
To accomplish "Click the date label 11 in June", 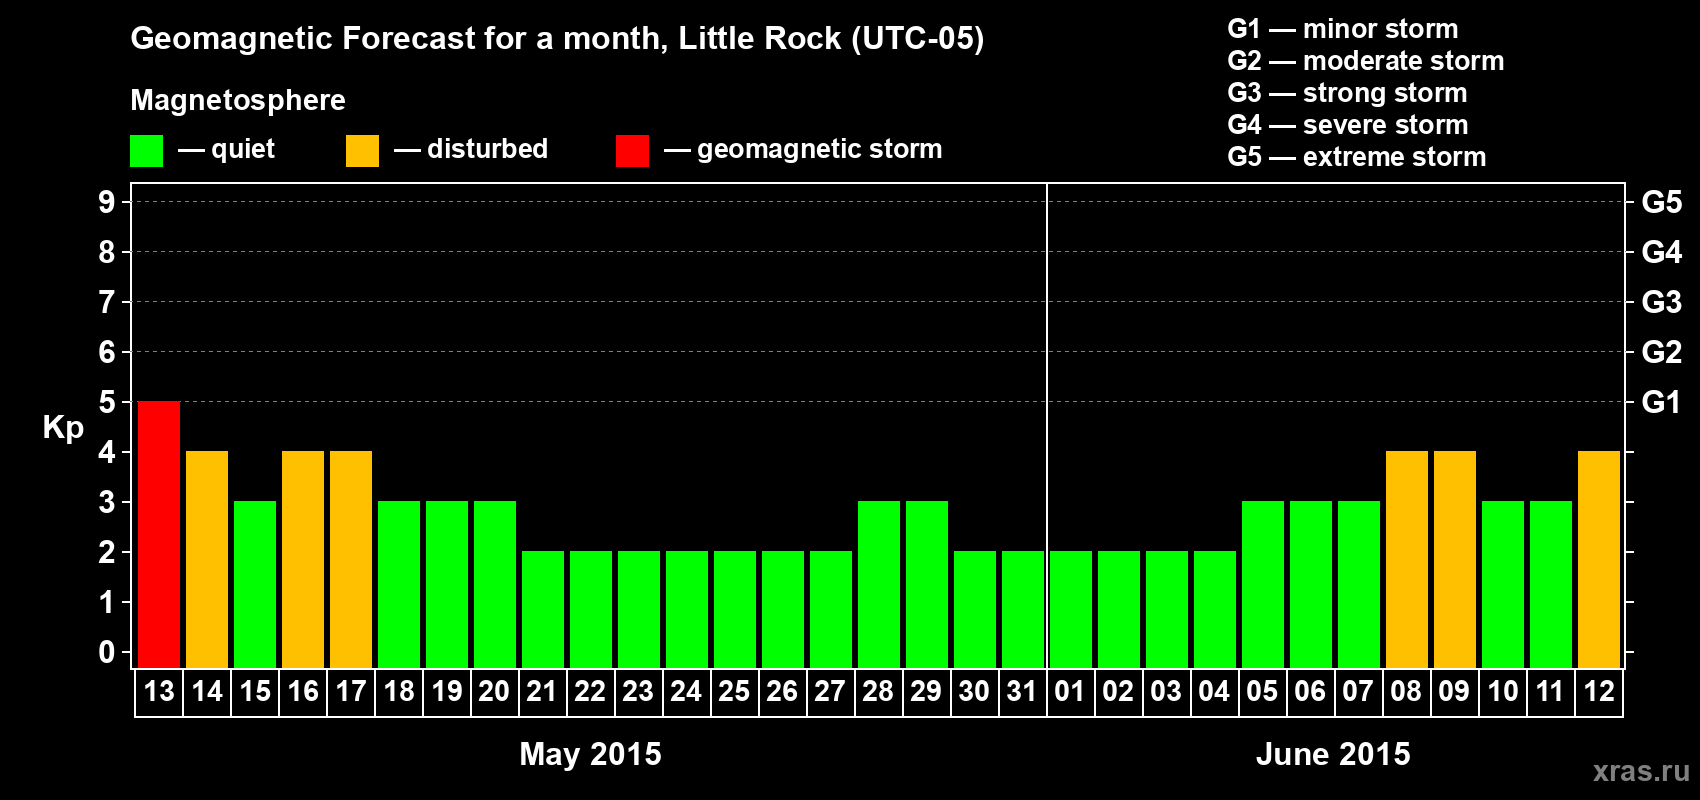I will click(x=1551, y=692).
